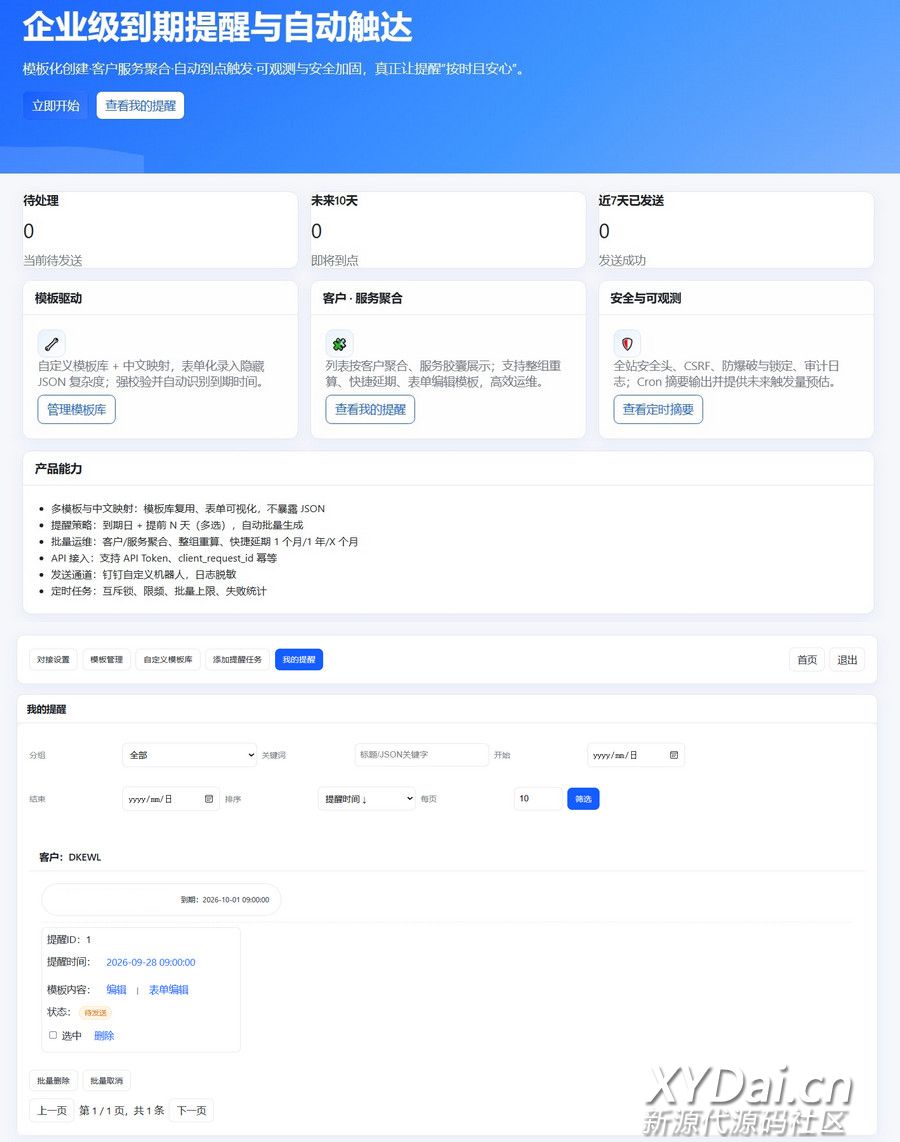Open the calendar picker for 结束 date
The width and height of the screenshot is (900, 1142).
pyautogui.click(x=209, y=799)
